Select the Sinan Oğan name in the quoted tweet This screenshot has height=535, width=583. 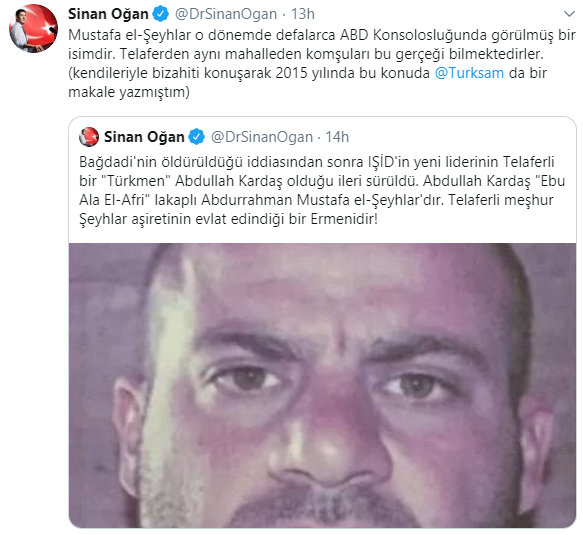coord(144,137)
